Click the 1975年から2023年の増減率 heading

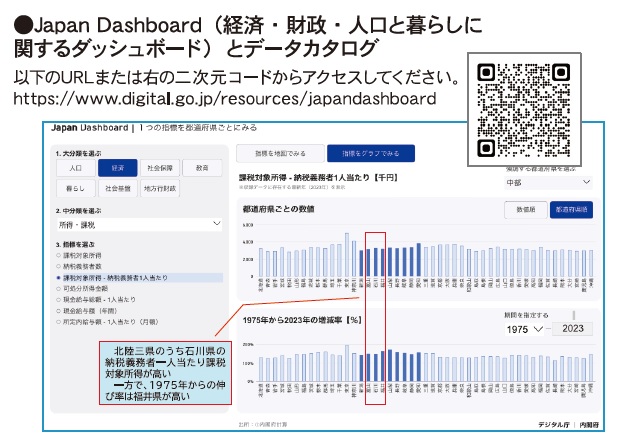[x=302, y=320]
